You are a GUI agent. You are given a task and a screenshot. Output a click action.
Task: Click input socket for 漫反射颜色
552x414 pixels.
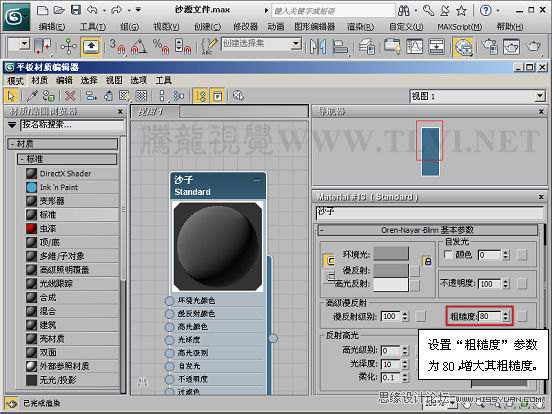[170, 314]
